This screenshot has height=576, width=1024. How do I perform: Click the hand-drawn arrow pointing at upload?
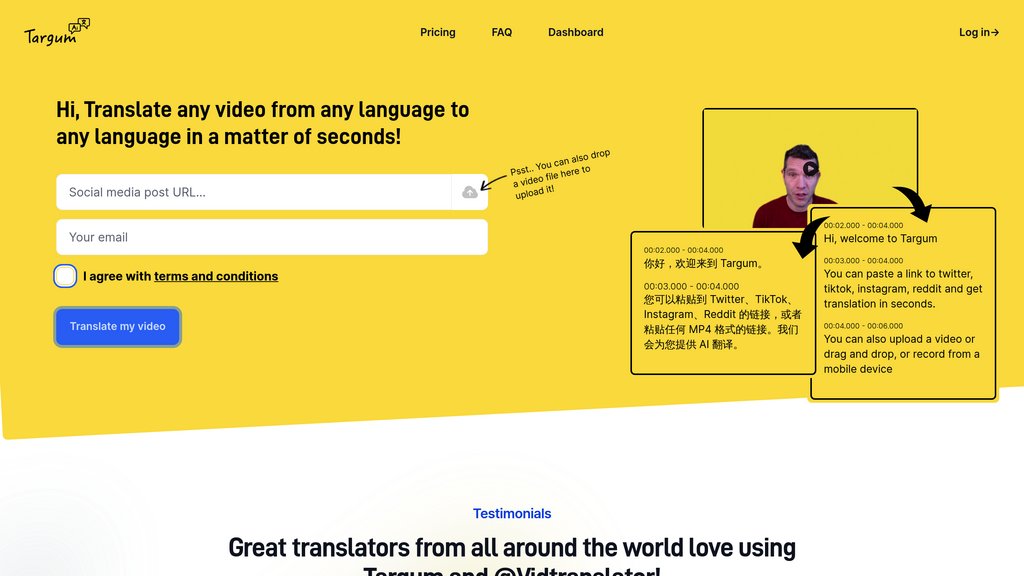tap(494, 181)
